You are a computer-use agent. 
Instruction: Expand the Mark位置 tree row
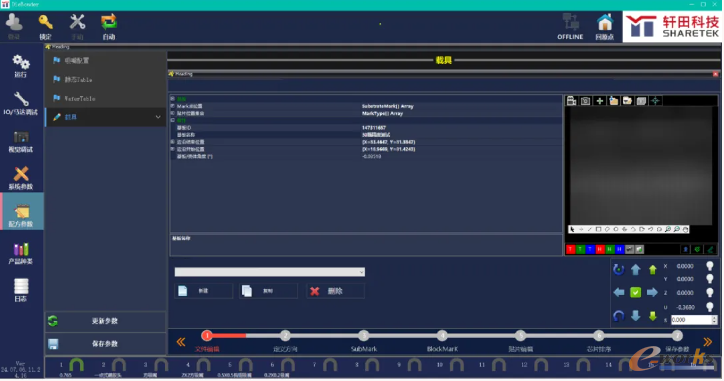(x=173, y=106)
